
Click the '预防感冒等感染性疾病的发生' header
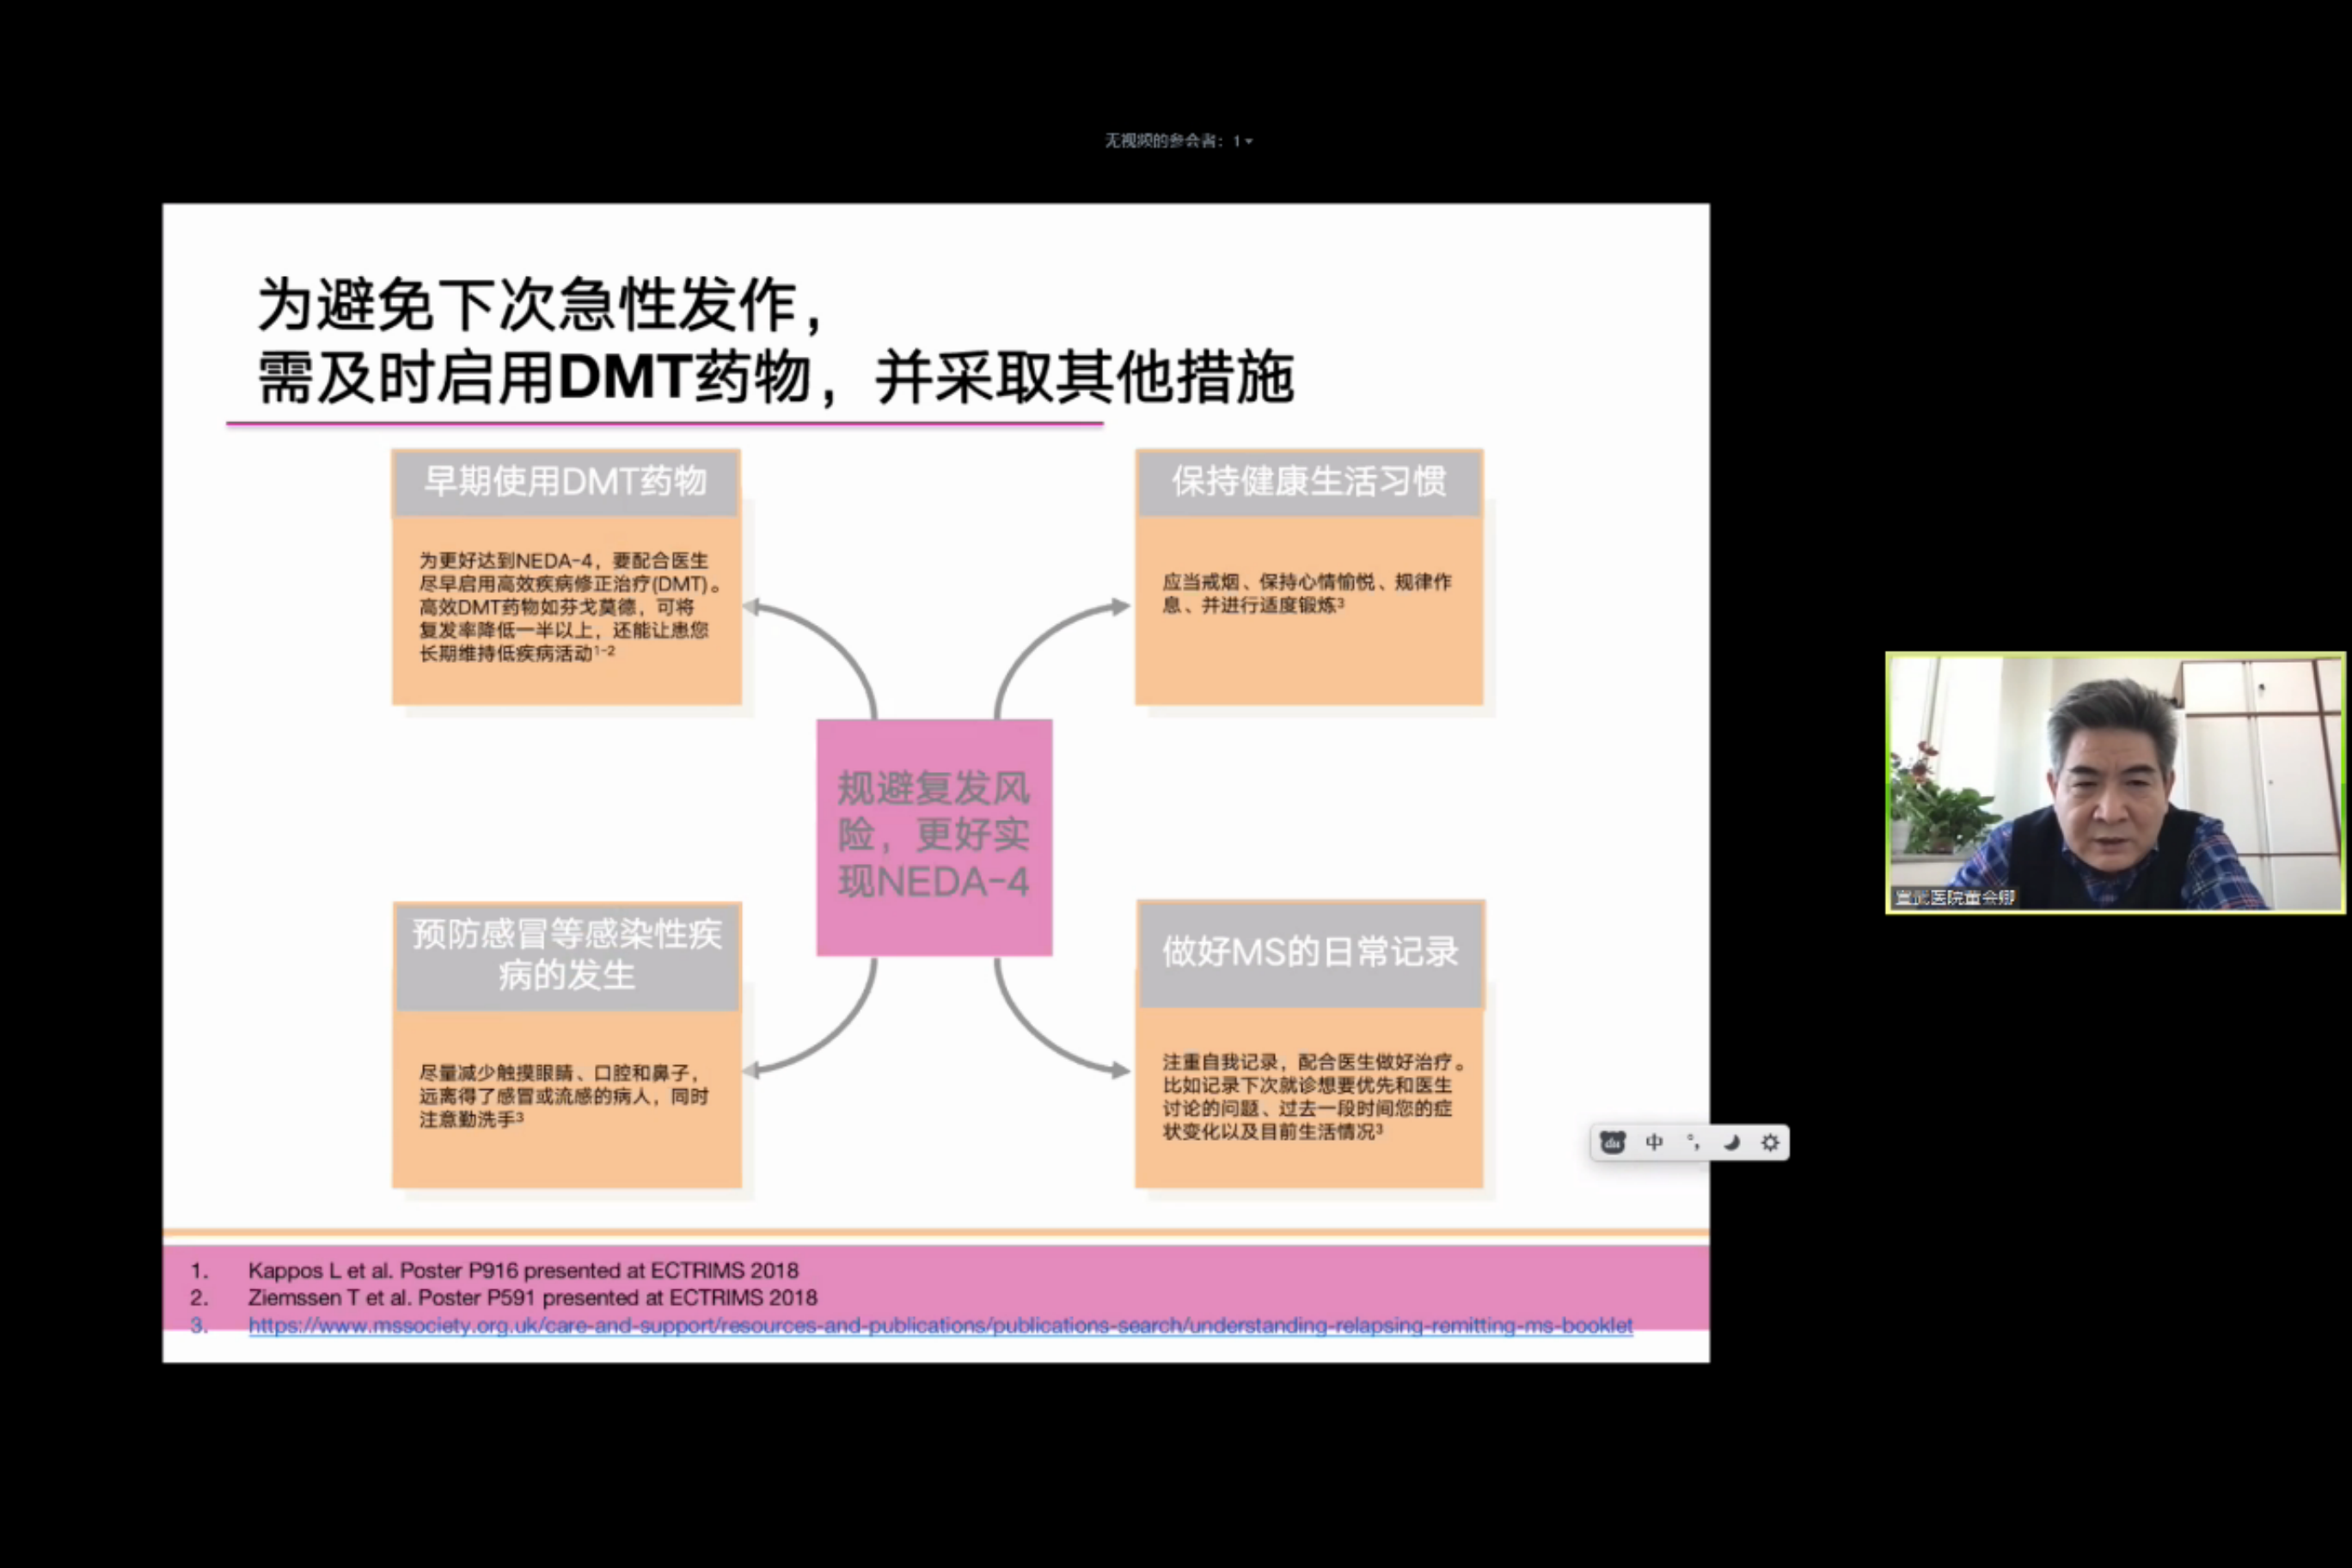[566, 955]
